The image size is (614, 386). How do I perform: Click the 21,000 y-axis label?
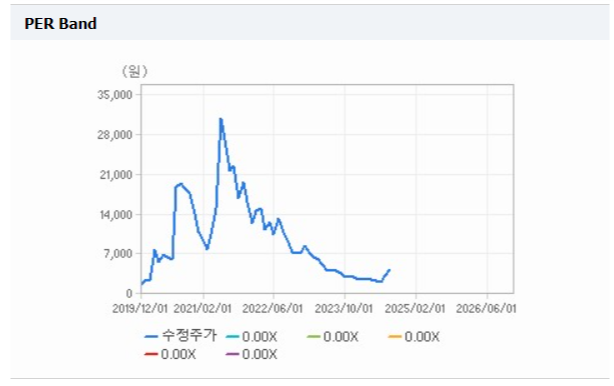[116, 175]
